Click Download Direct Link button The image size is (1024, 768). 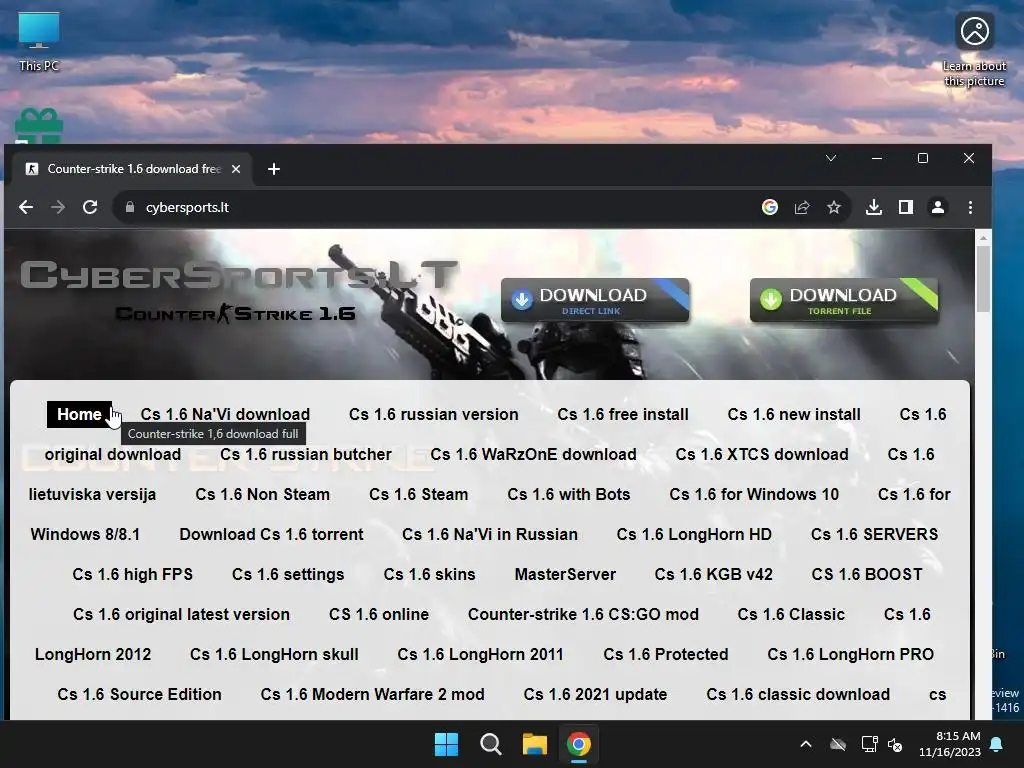[x=595, y=300]
